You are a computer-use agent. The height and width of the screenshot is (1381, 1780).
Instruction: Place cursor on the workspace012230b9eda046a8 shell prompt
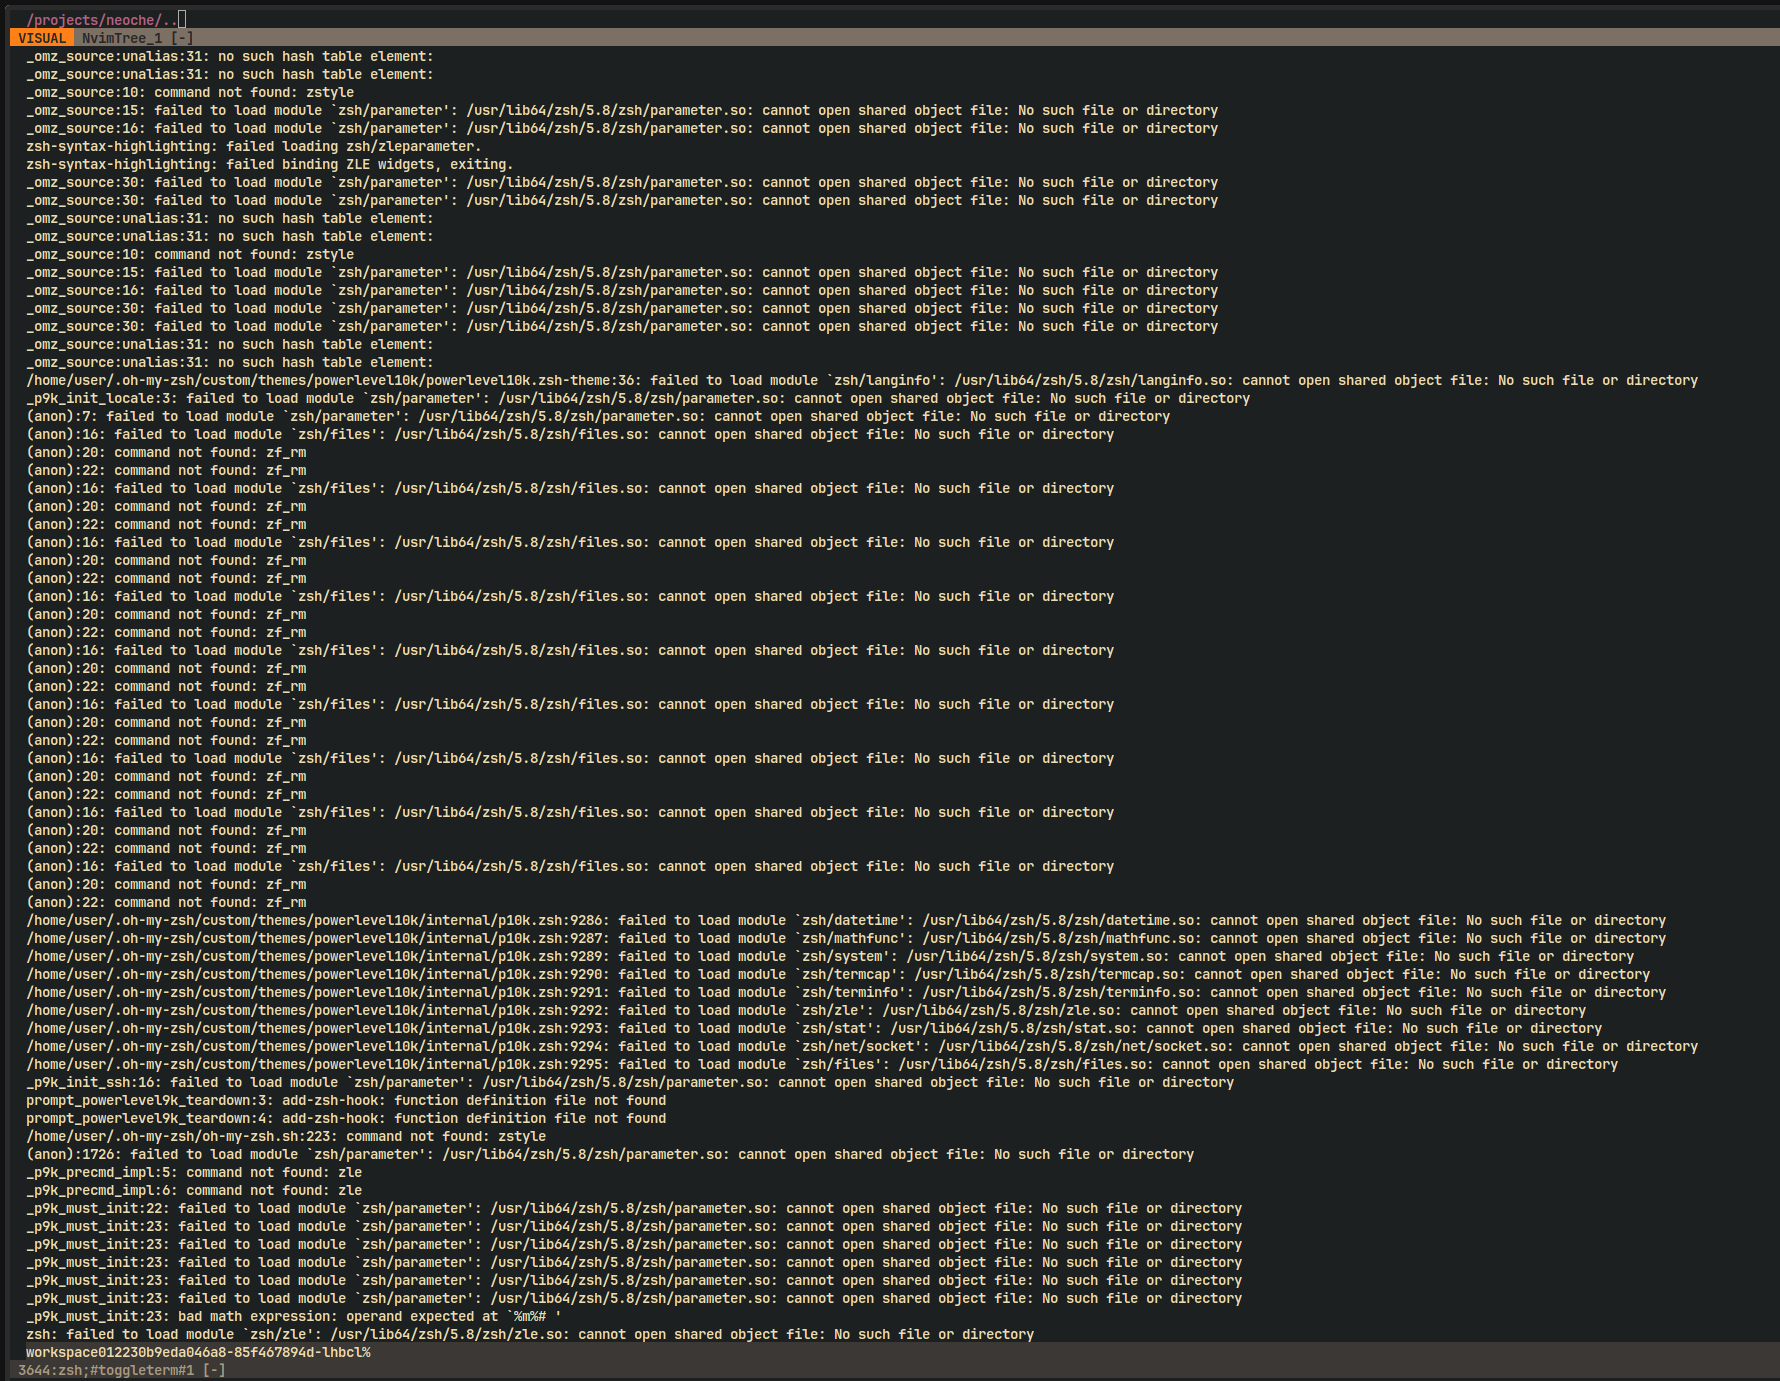(198, 1352)
